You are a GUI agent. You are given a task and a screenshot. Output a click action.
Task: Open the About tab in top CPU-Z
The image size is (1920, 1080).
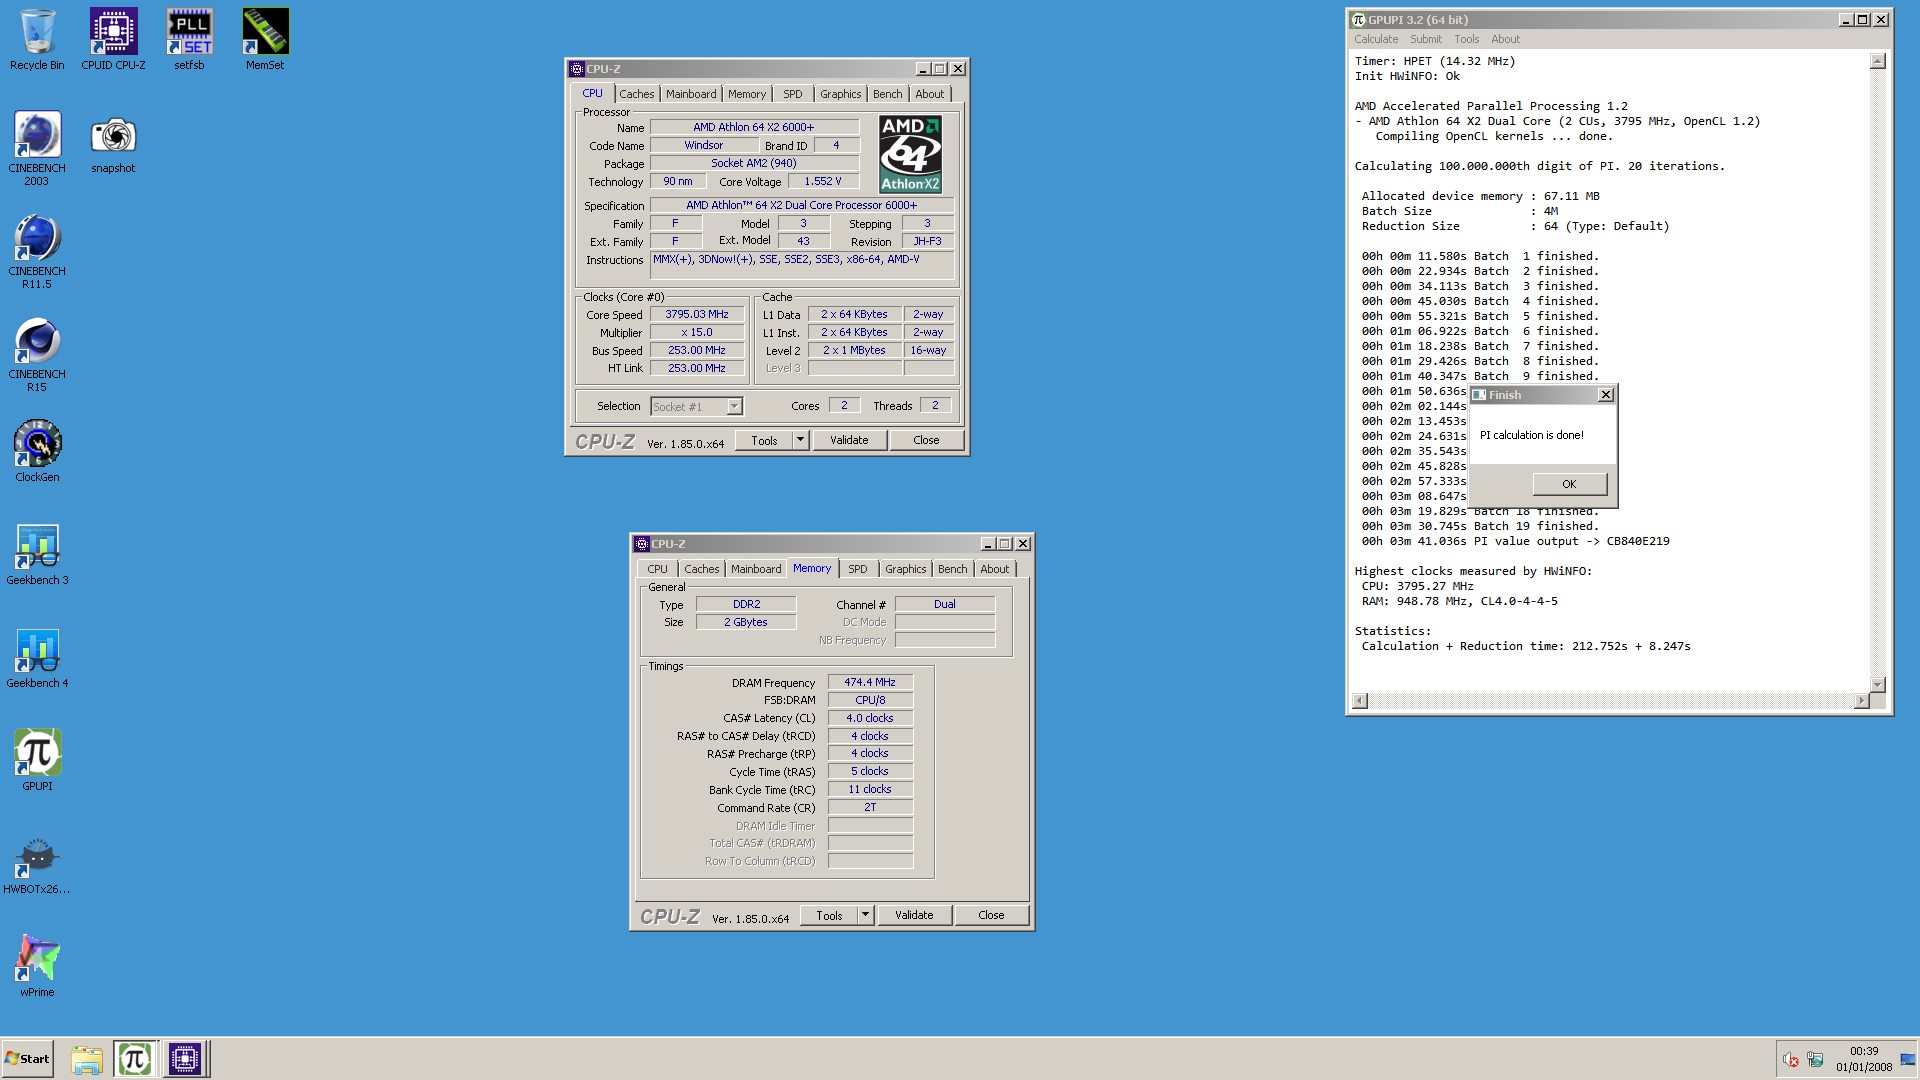coord(929,94)
